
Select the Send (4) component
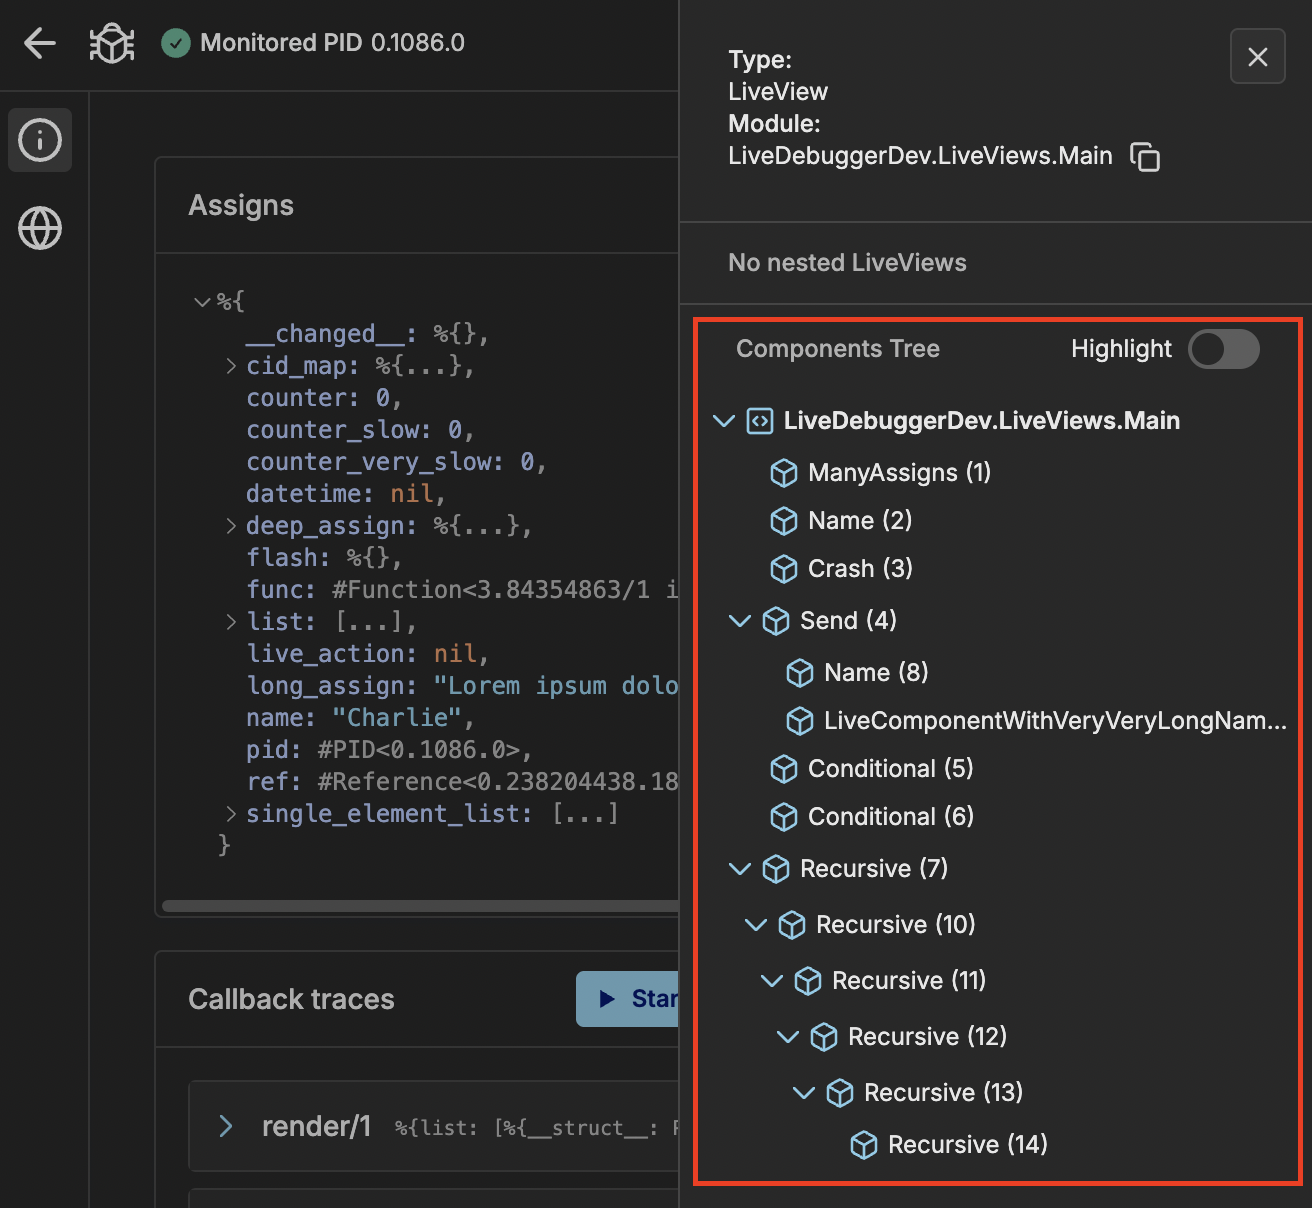(x=848, y=621)
